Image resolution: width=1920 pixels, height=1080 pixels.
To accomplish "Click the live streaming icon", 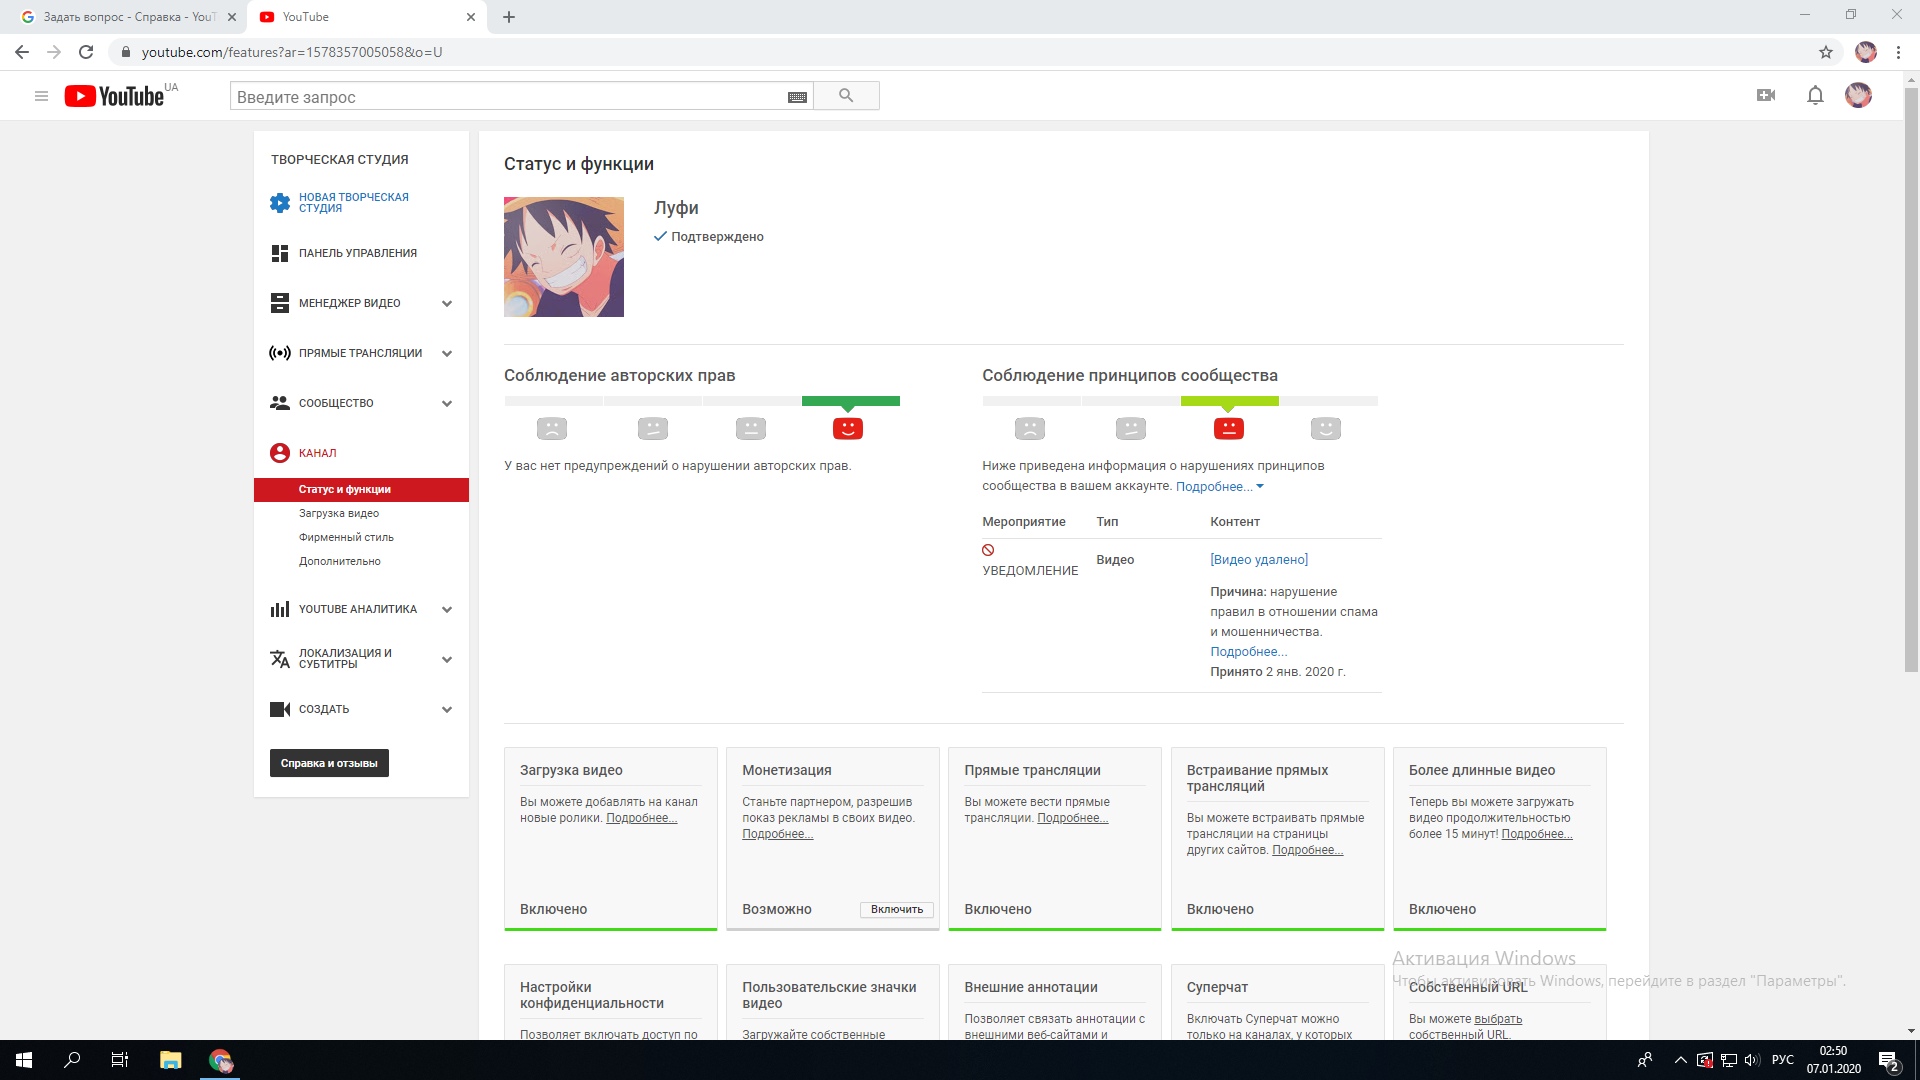I will [x=280, y=353].
